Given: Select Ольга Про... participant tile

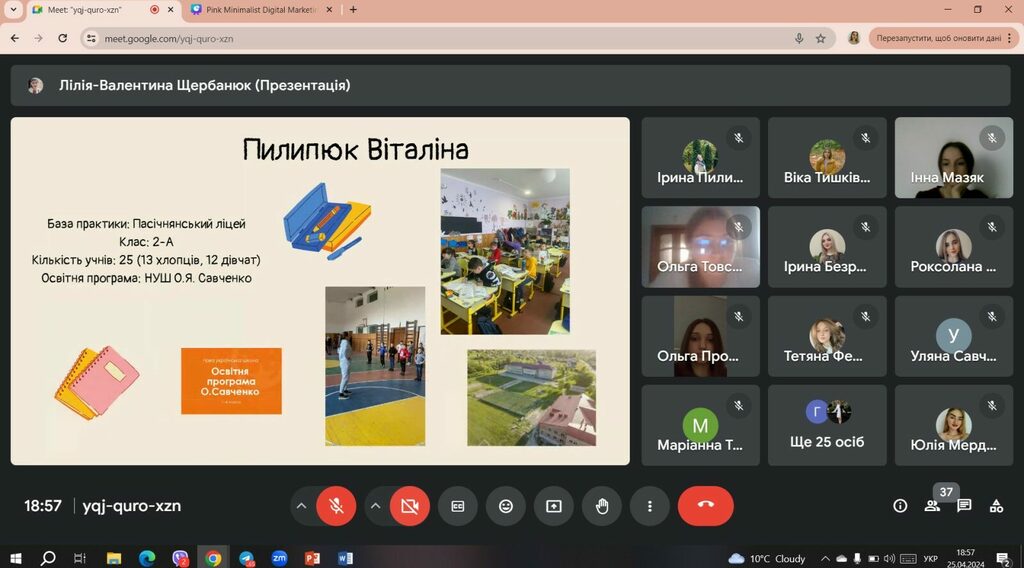Looking at the screenshot, I should (700, 336).
